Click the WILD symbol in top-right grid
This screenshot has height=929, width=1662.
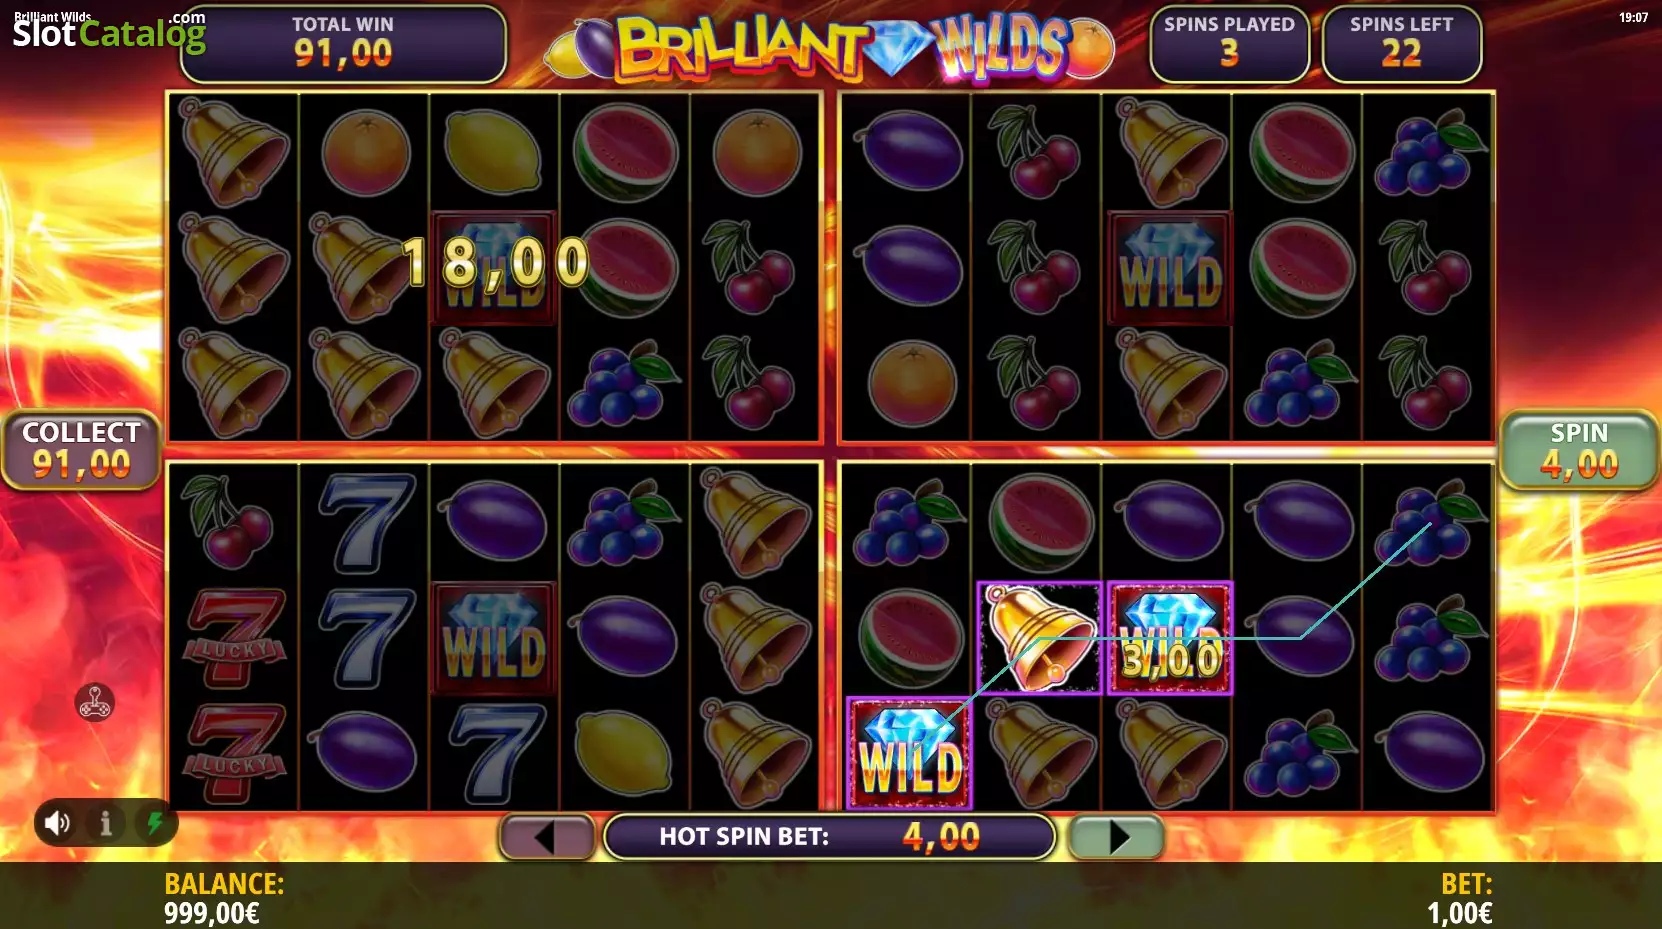1169,268
